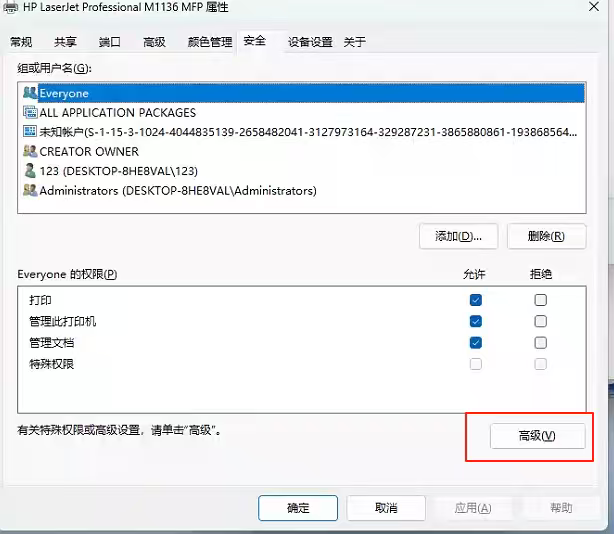Click the unknown account (未知帐户) icon
Image resolution: width=614 pixels, height=534 pixels.
[x=30, y=132]
